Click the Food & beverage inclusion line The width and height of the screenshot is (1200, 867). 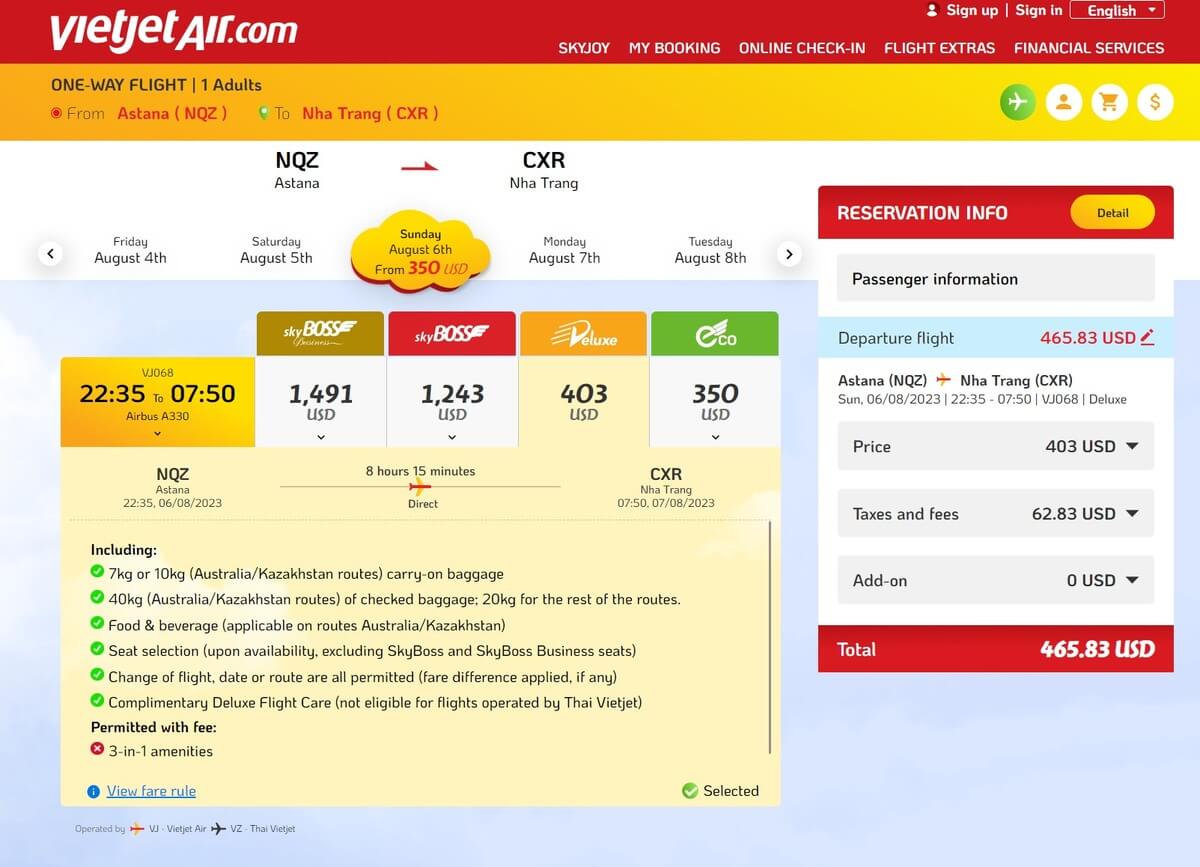[x=307, y=625]
